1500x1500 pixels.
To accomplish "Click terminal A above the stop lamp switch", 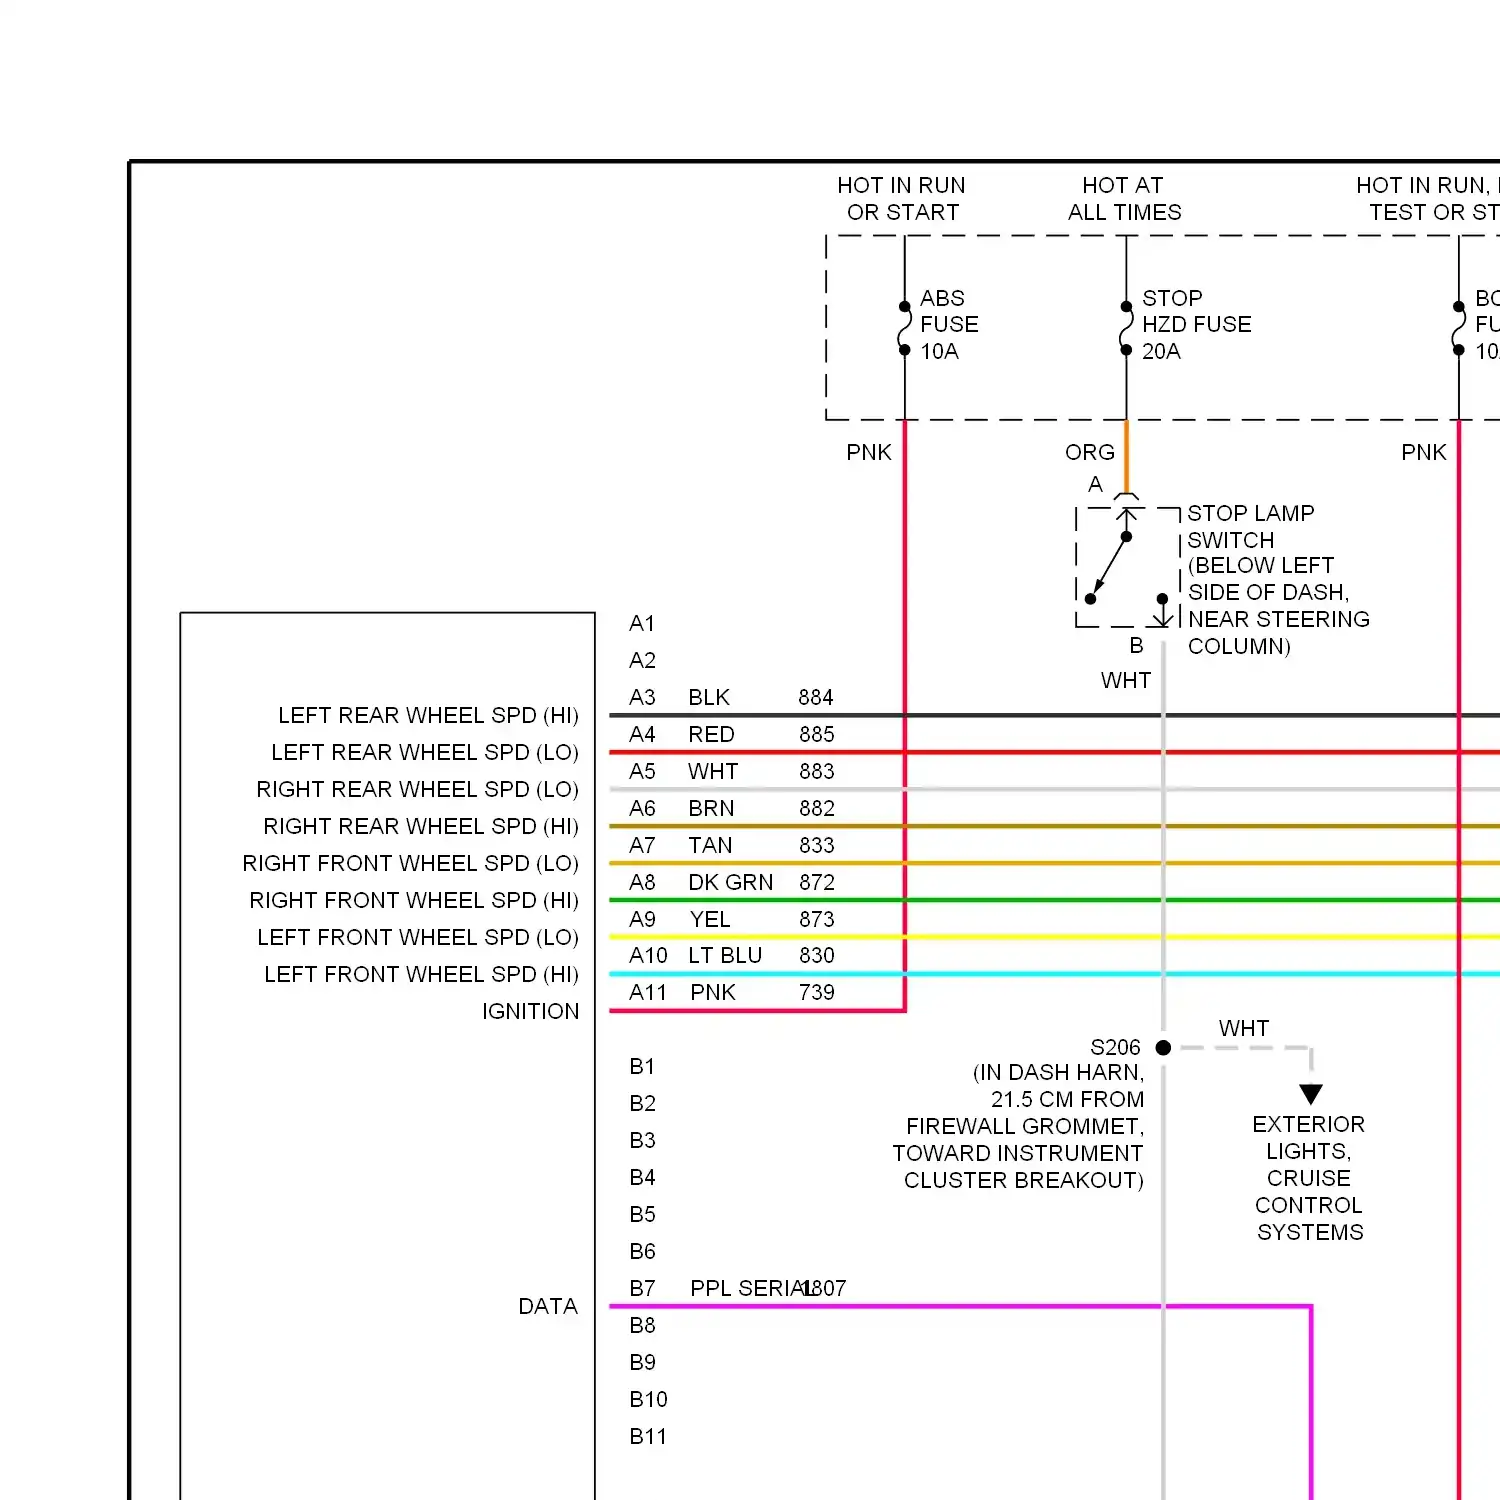I will pyautogui.click(x=1095, y=484).
